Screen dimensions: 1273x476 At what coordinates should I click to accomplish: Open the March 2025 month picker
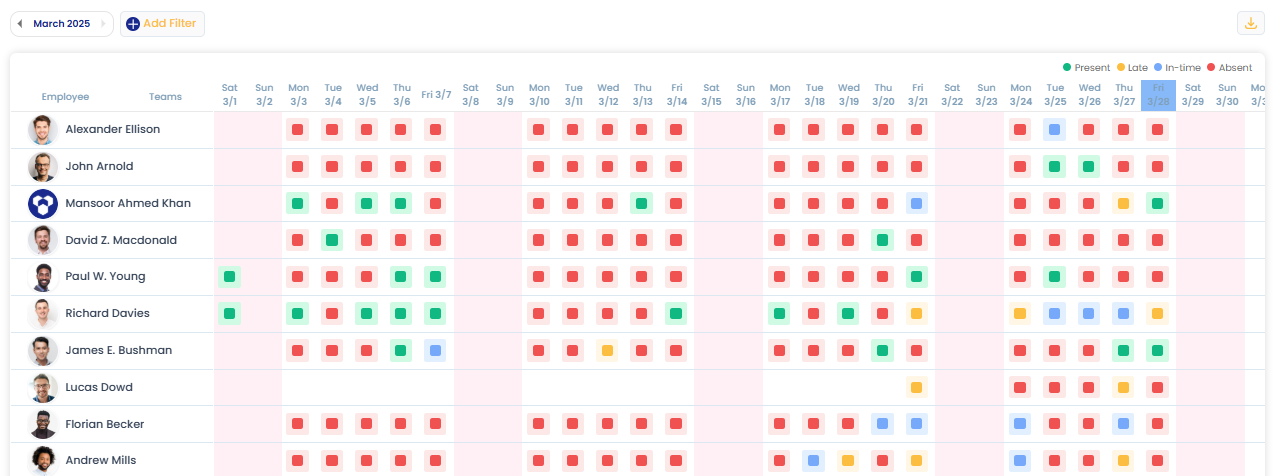pos(61,24)
